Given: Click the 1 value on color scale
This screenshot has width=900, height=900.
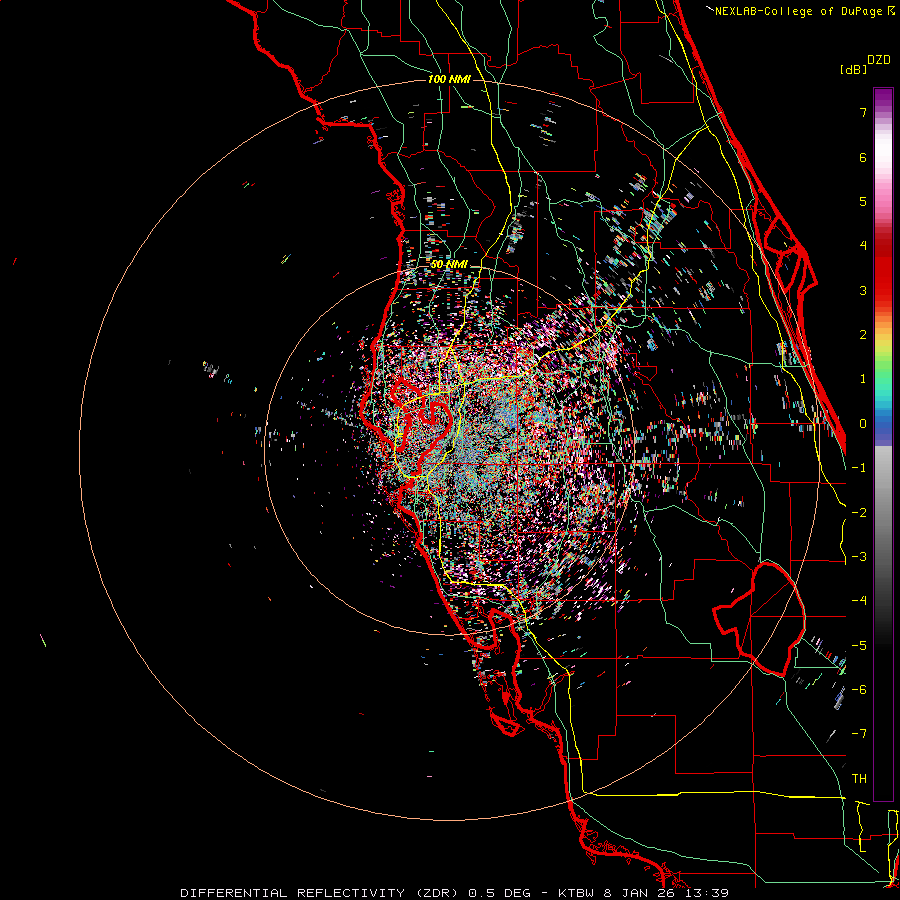Looking at the screenshot, I should point(863,379).
